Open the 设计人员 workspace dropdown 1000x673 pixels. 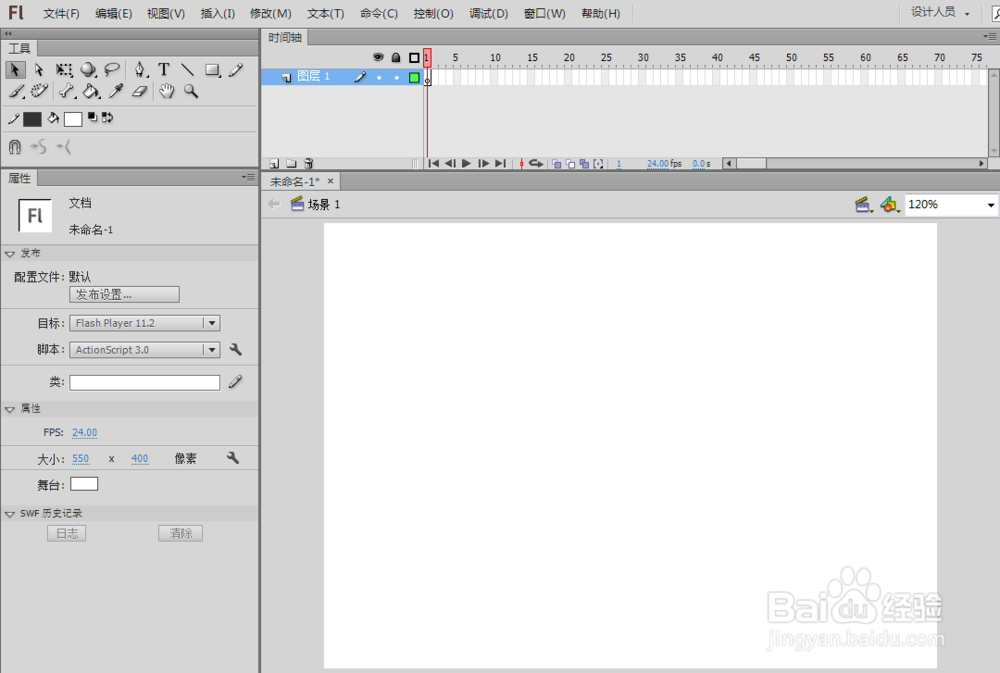(x=940, y=12)
